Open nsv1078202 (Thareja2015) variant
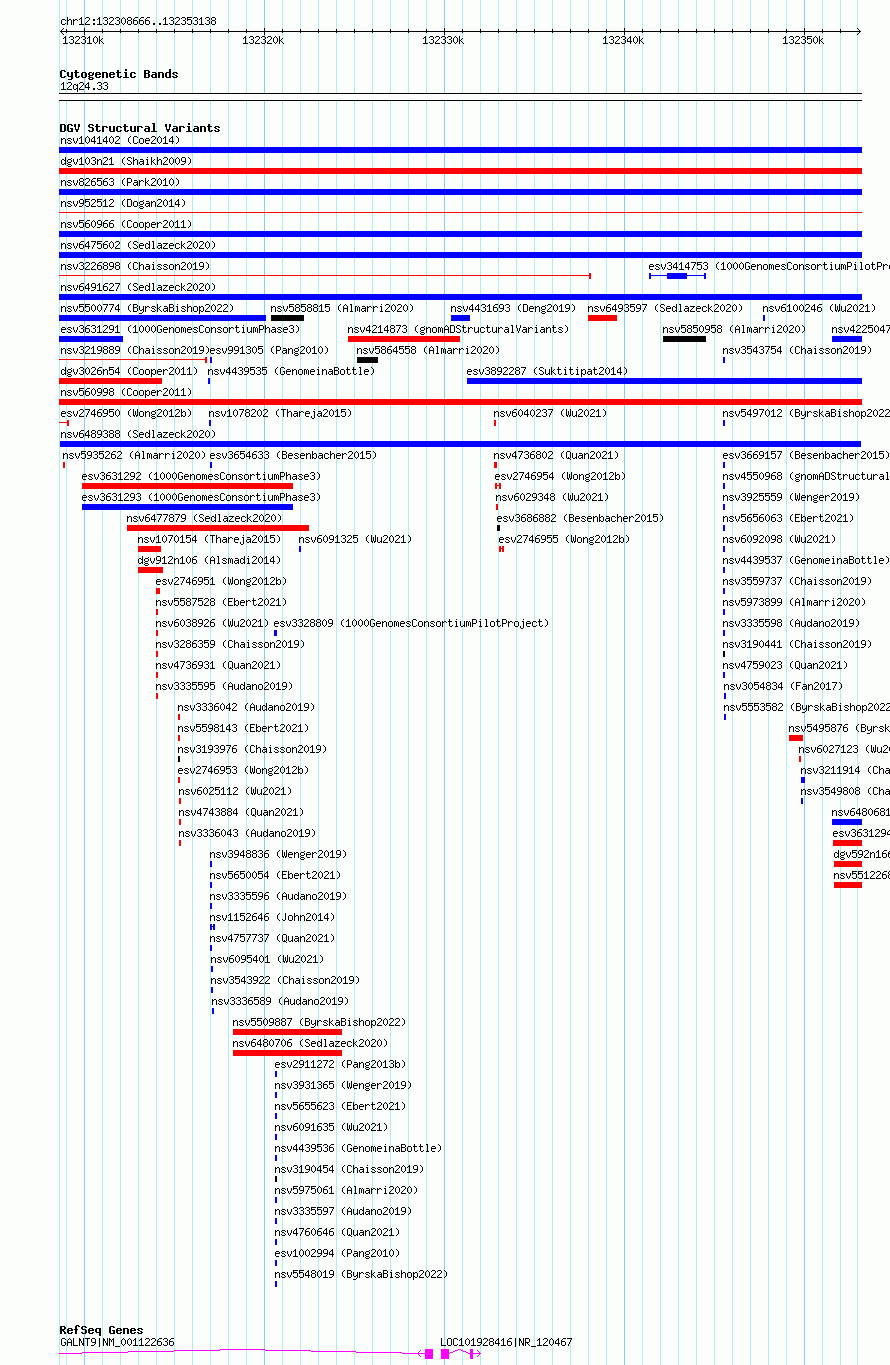890x1365 pixels. tap(280, 413)
